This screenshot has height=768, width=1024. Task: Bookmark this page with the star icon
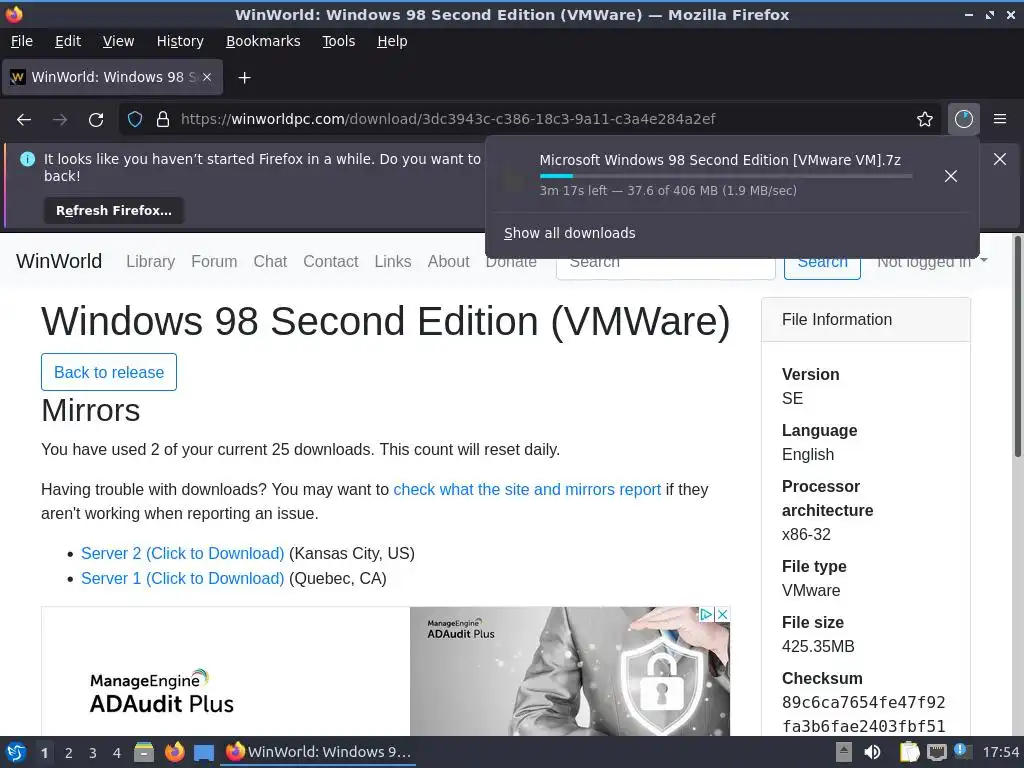click(925, 119)
